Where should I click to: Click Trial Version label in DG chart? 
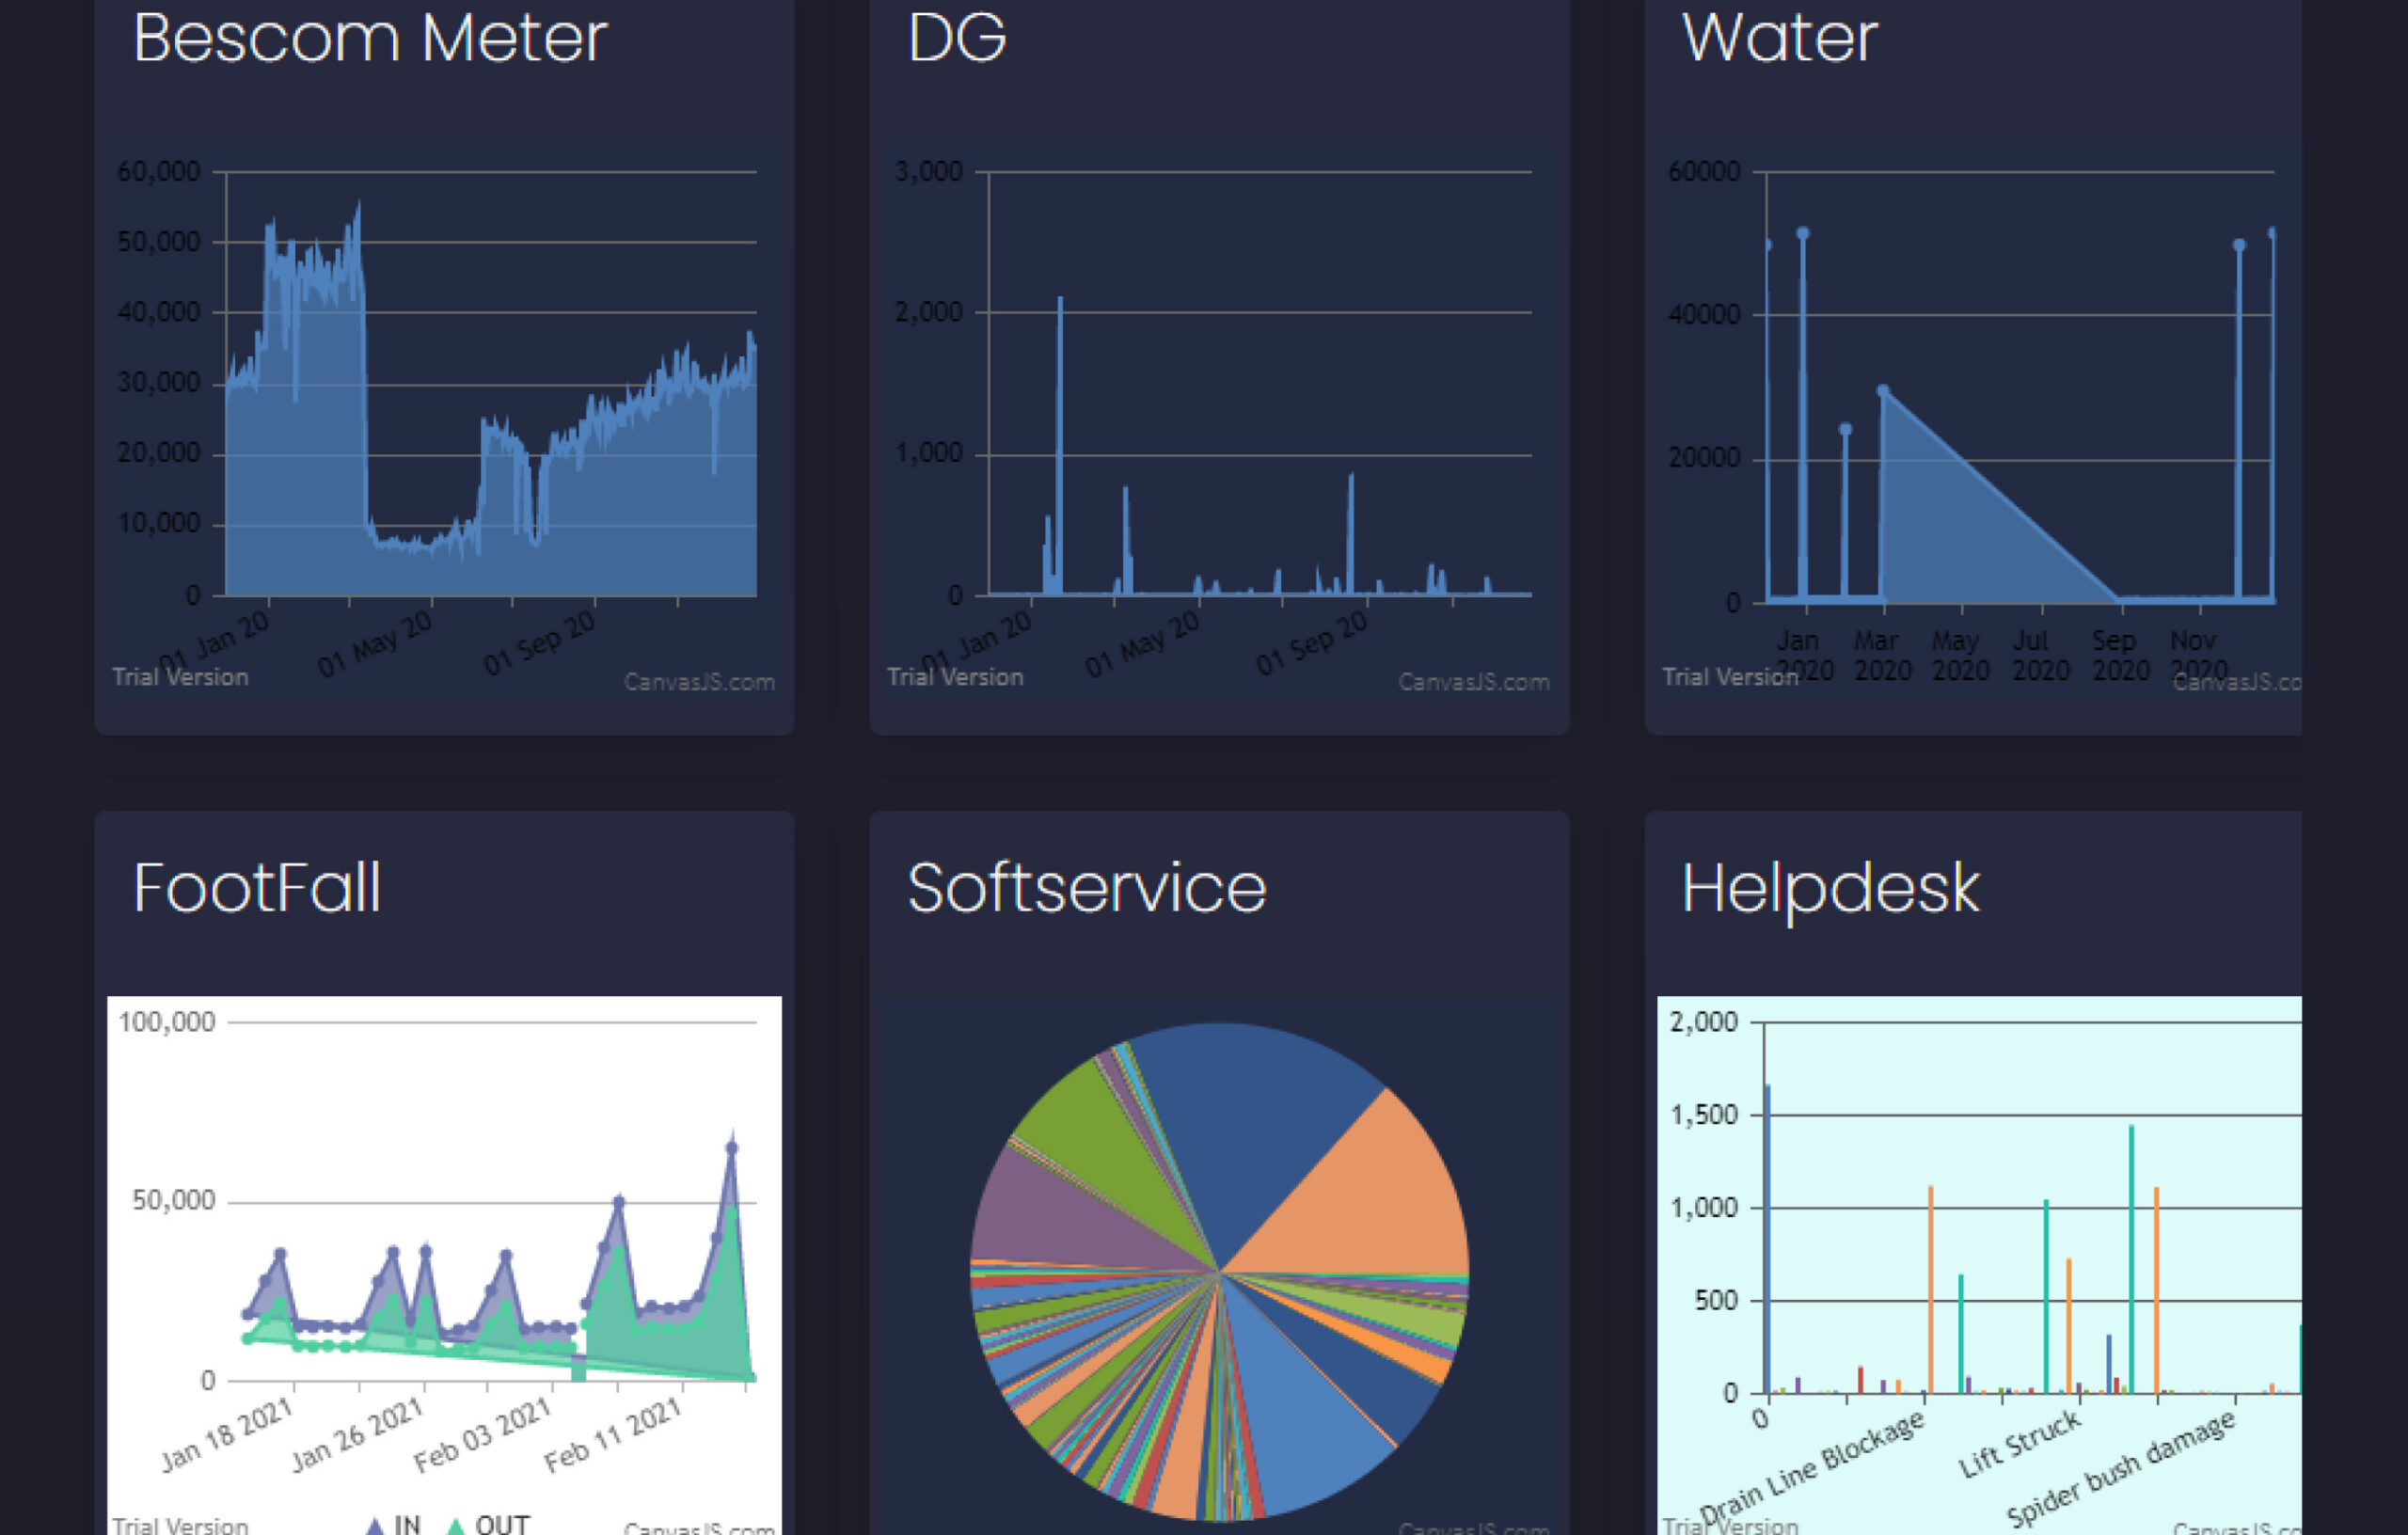point(955,677)
